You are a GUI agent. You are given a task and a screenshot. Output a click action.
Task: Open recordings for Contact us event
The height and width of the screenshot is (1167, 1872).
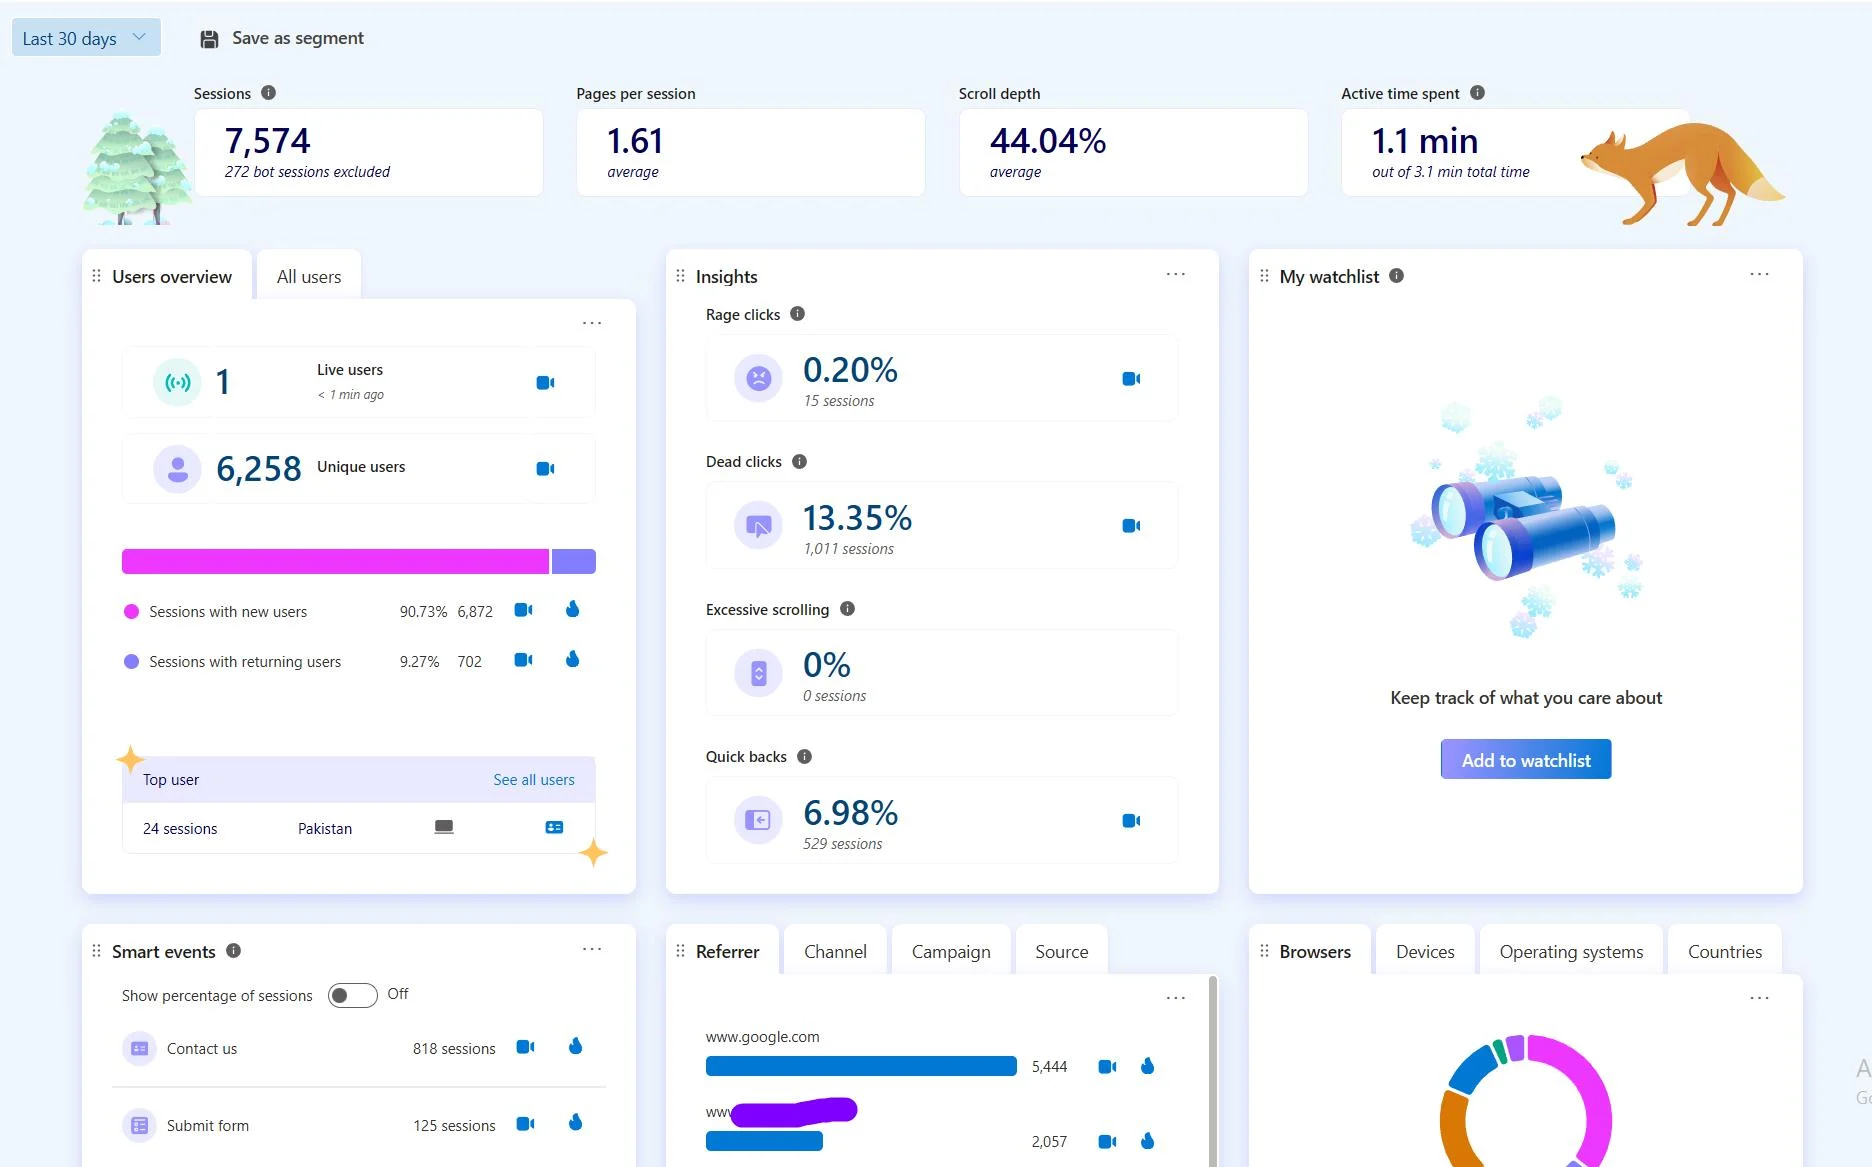pyautogui.click(x=525, y=1047)
